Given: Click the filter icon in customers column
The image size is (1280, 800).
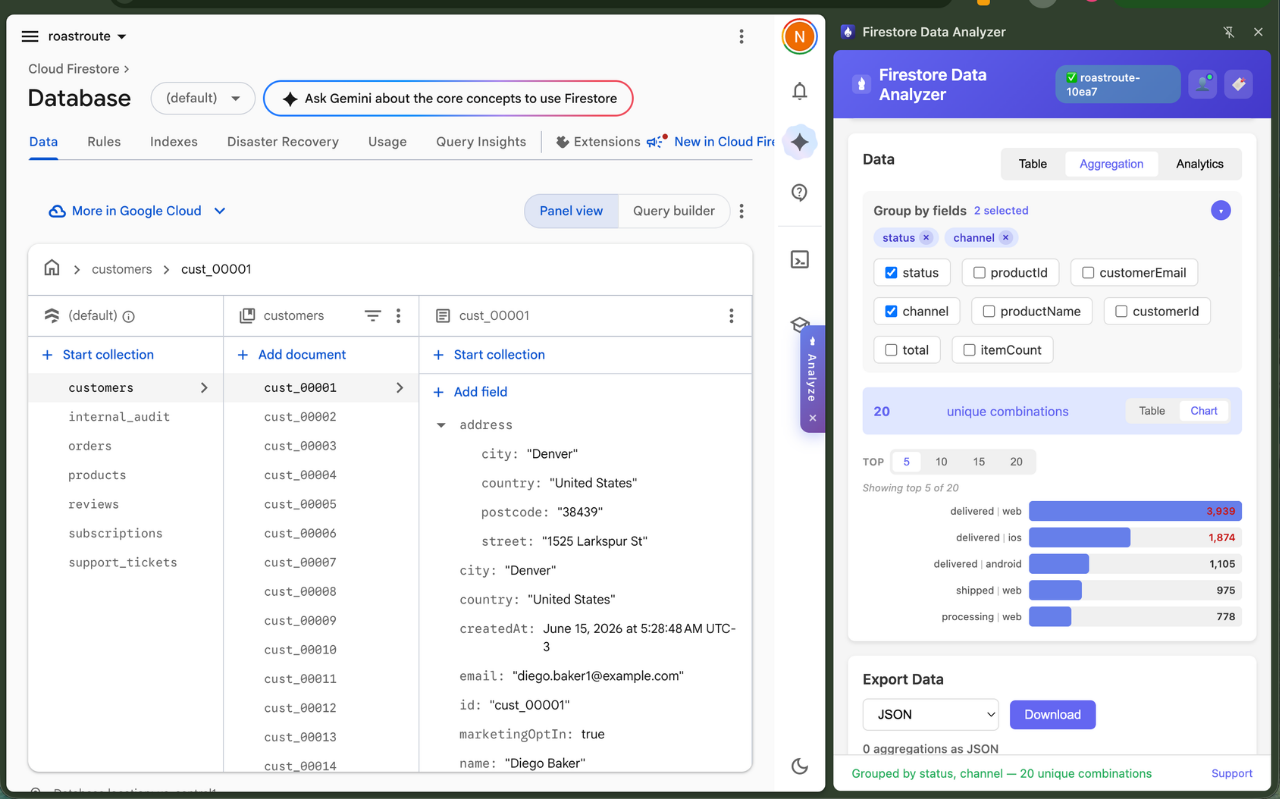Looking at the screenshot, I should (x=372, y=316).
